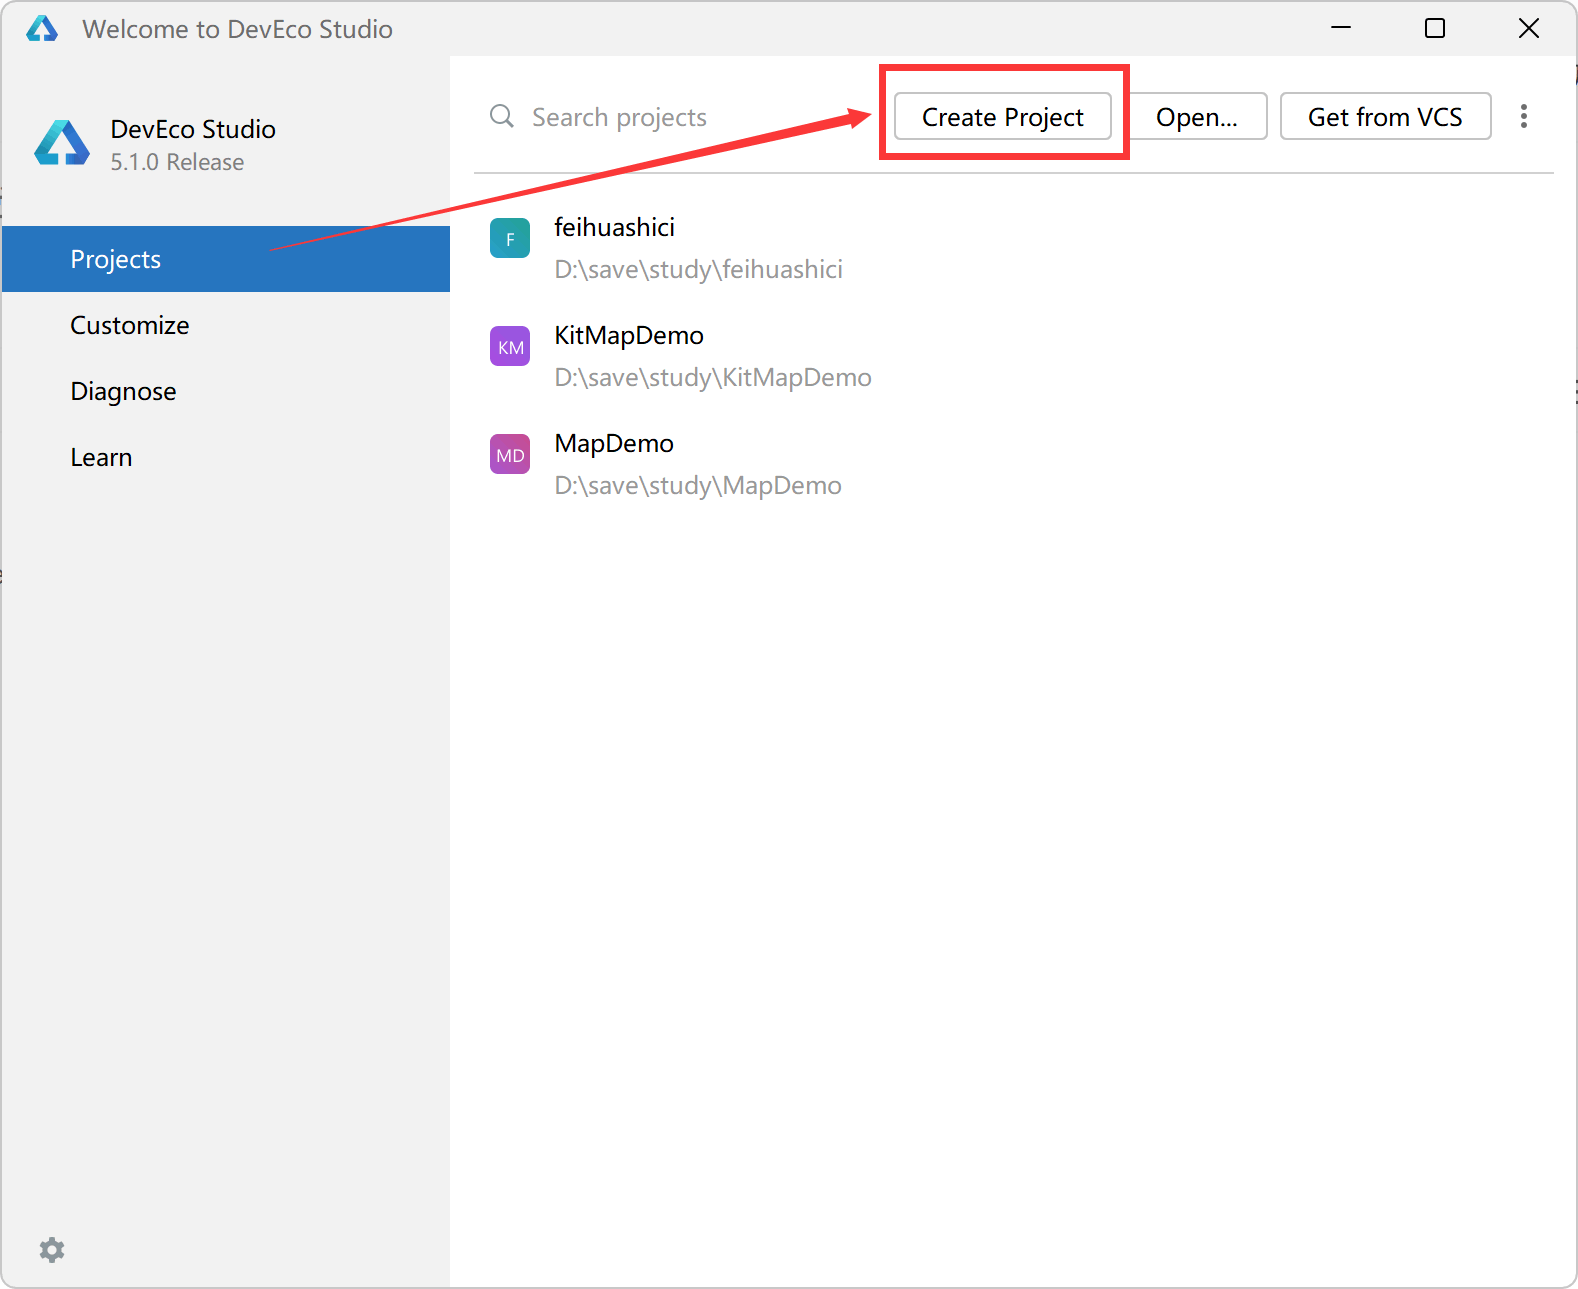This screenshot has height=1289, width=1578.
Task: Click path D:\save\study\feihuashici
Action: (698, 270)
